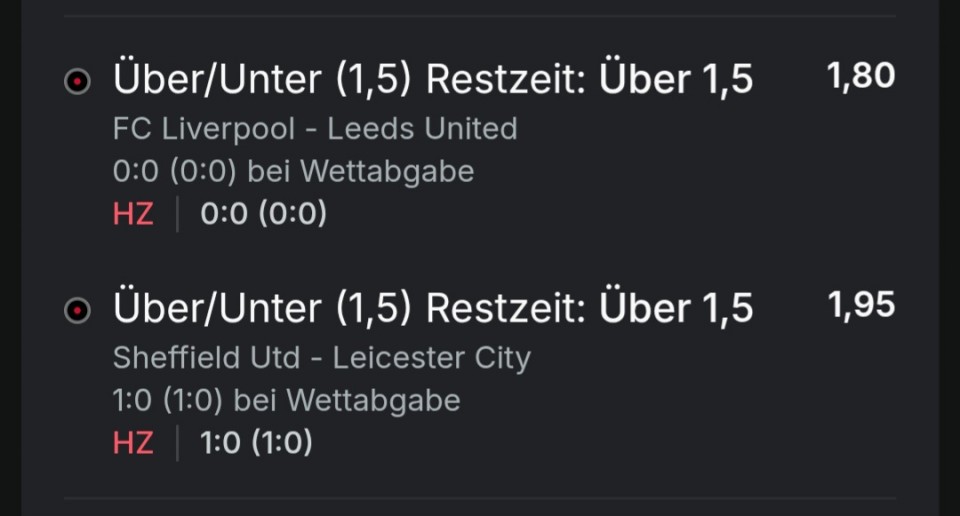Click the live indicator icon beside the Sheffield bet
The width and height of the screenshot is (960, 516).
coord(77,311)
